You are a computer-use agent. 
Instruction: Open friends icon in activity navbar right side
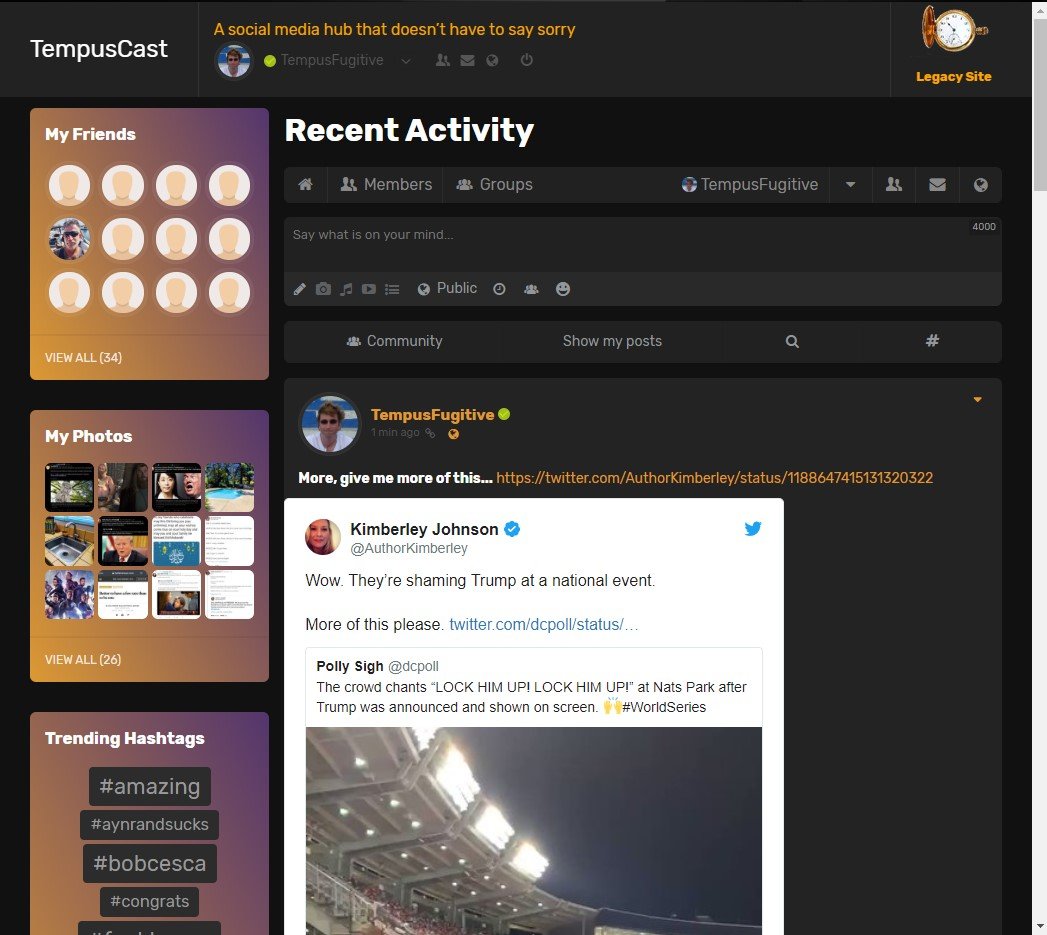[x=893, y=184]
